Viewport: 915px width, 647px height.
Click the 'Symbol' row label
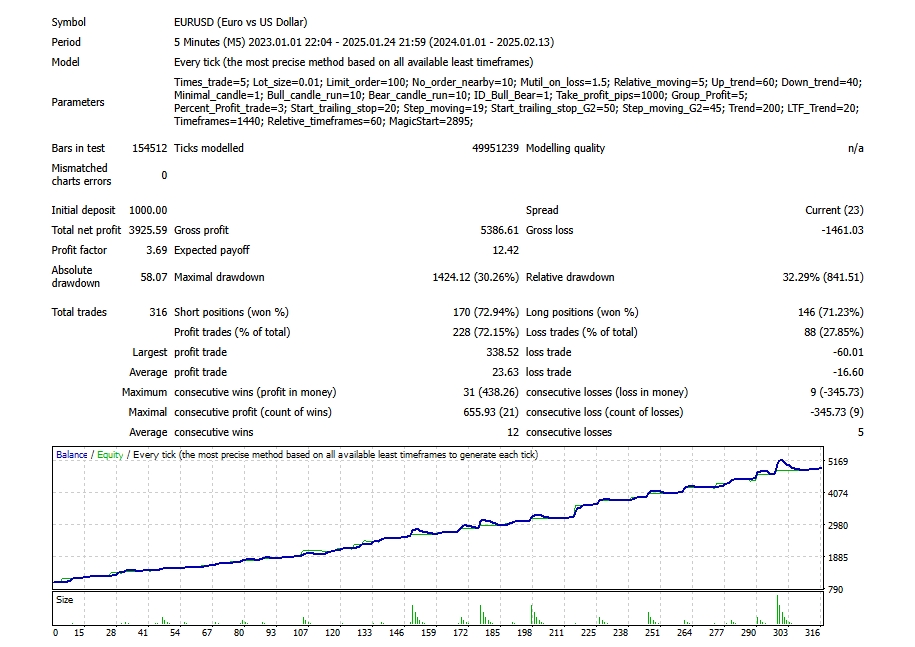tap(68, 22)
